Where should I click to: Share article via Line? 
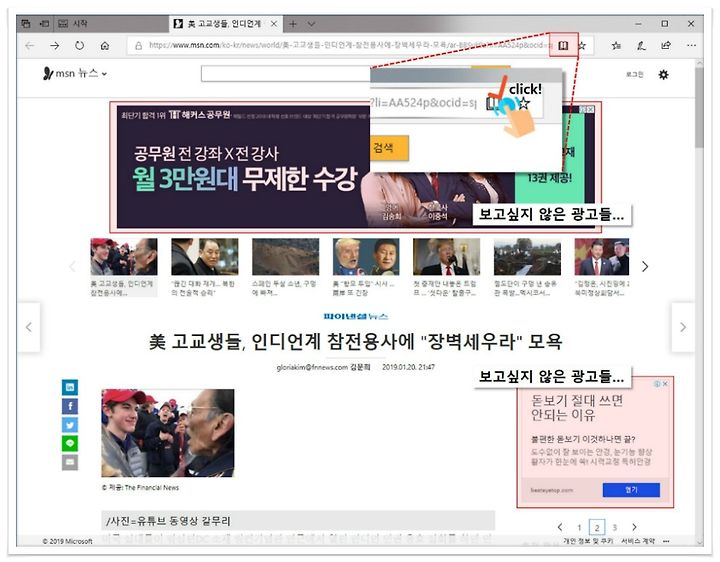coord(70,444)
